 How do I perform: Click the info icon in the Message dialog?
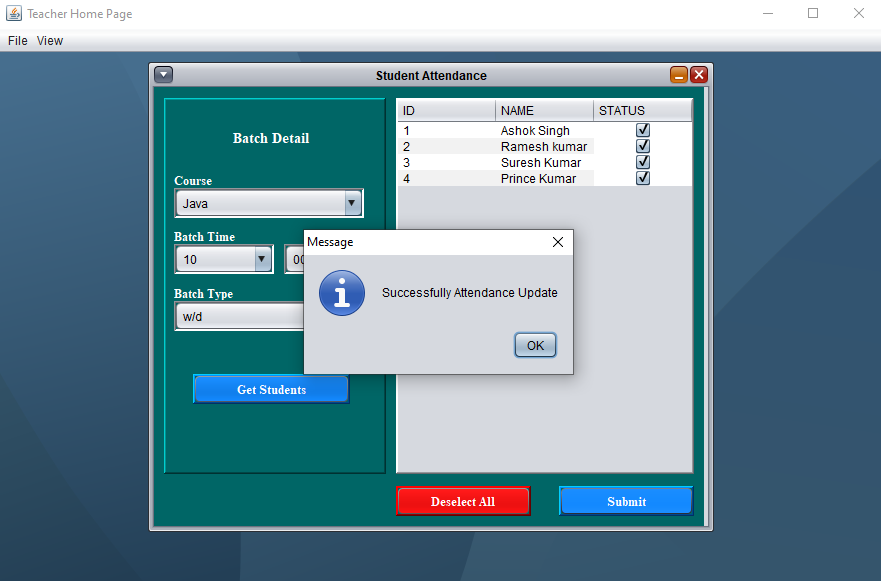[x=341, y=293]
